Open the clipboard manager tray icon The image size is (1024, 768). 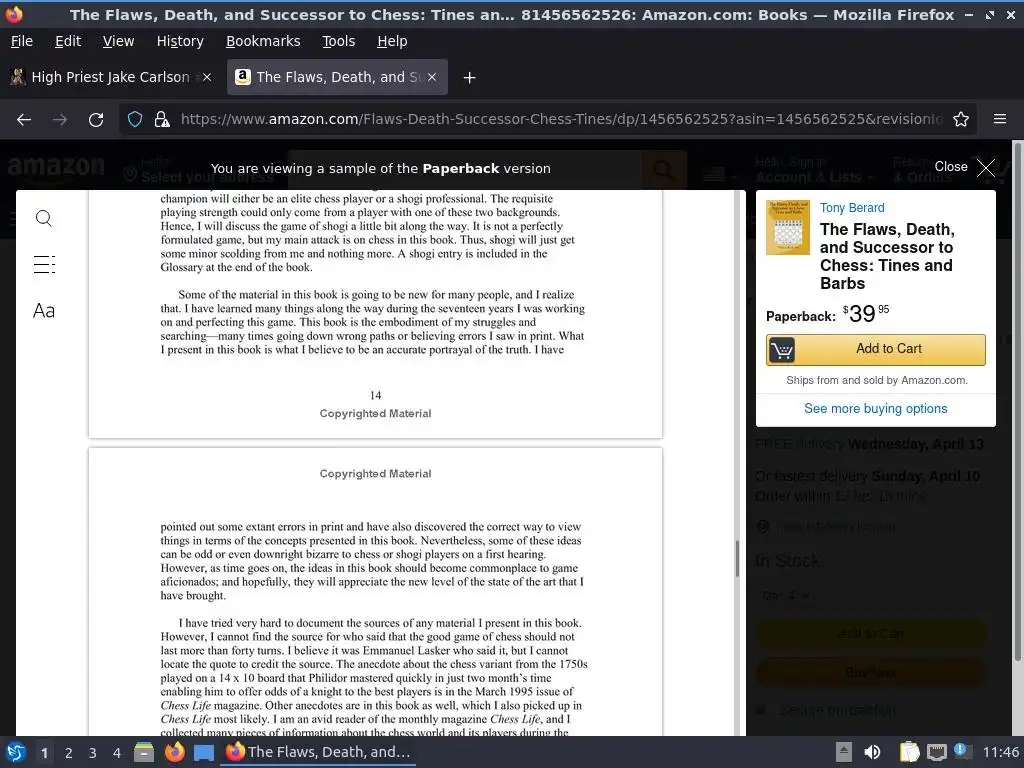point(909,752)
